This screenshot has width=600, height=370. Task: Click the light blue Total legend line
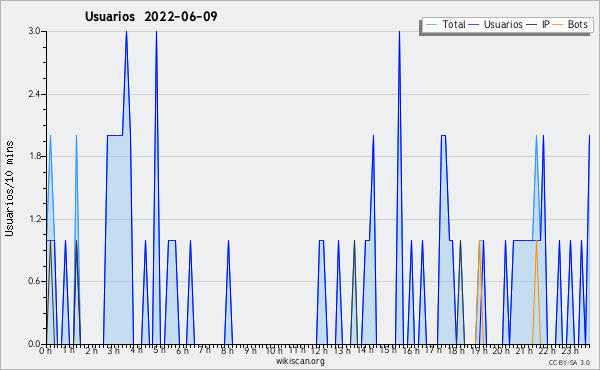point(431,25)
